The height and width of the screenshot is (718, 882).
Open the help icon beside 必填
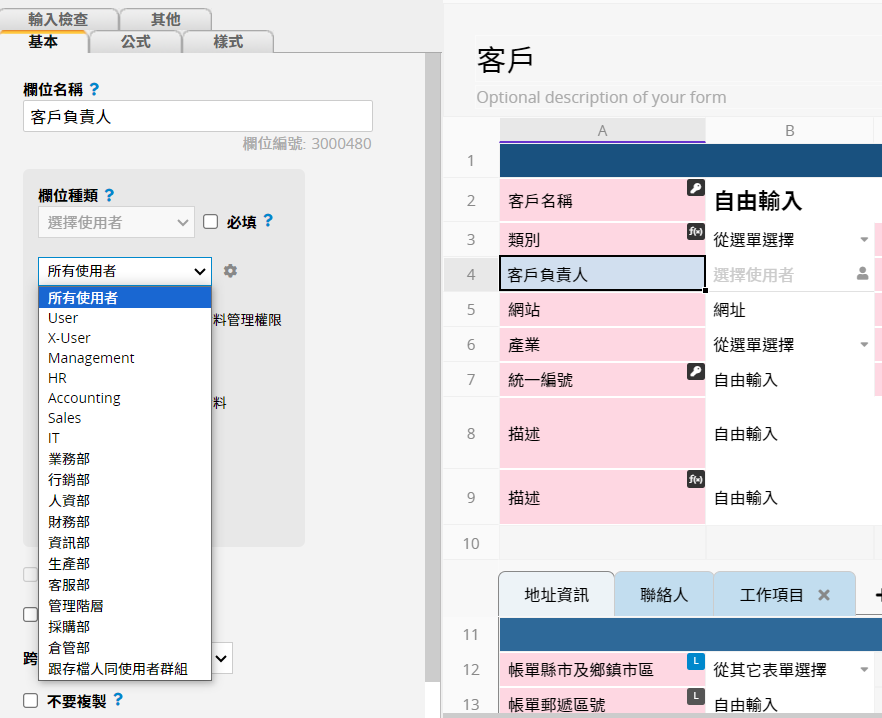(x=268, y=221)
